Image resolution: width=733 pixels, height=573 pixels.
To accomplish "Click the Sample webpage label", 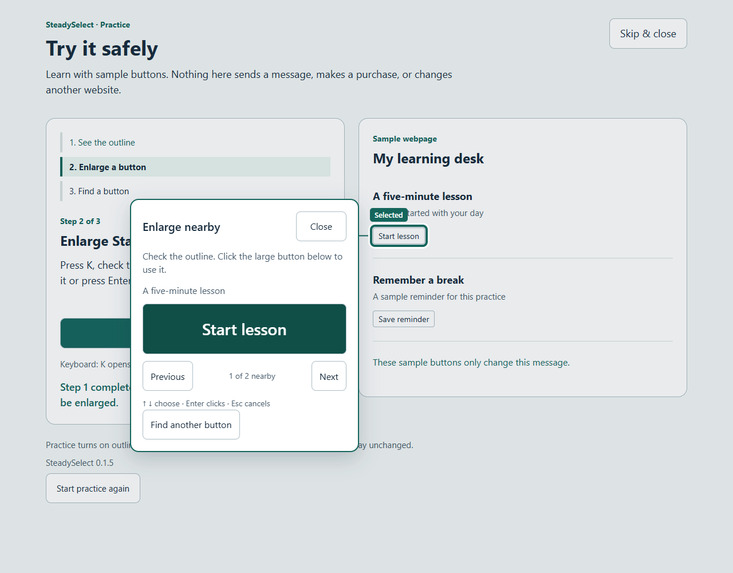I will pyautogui.click(x=405, y=139).
